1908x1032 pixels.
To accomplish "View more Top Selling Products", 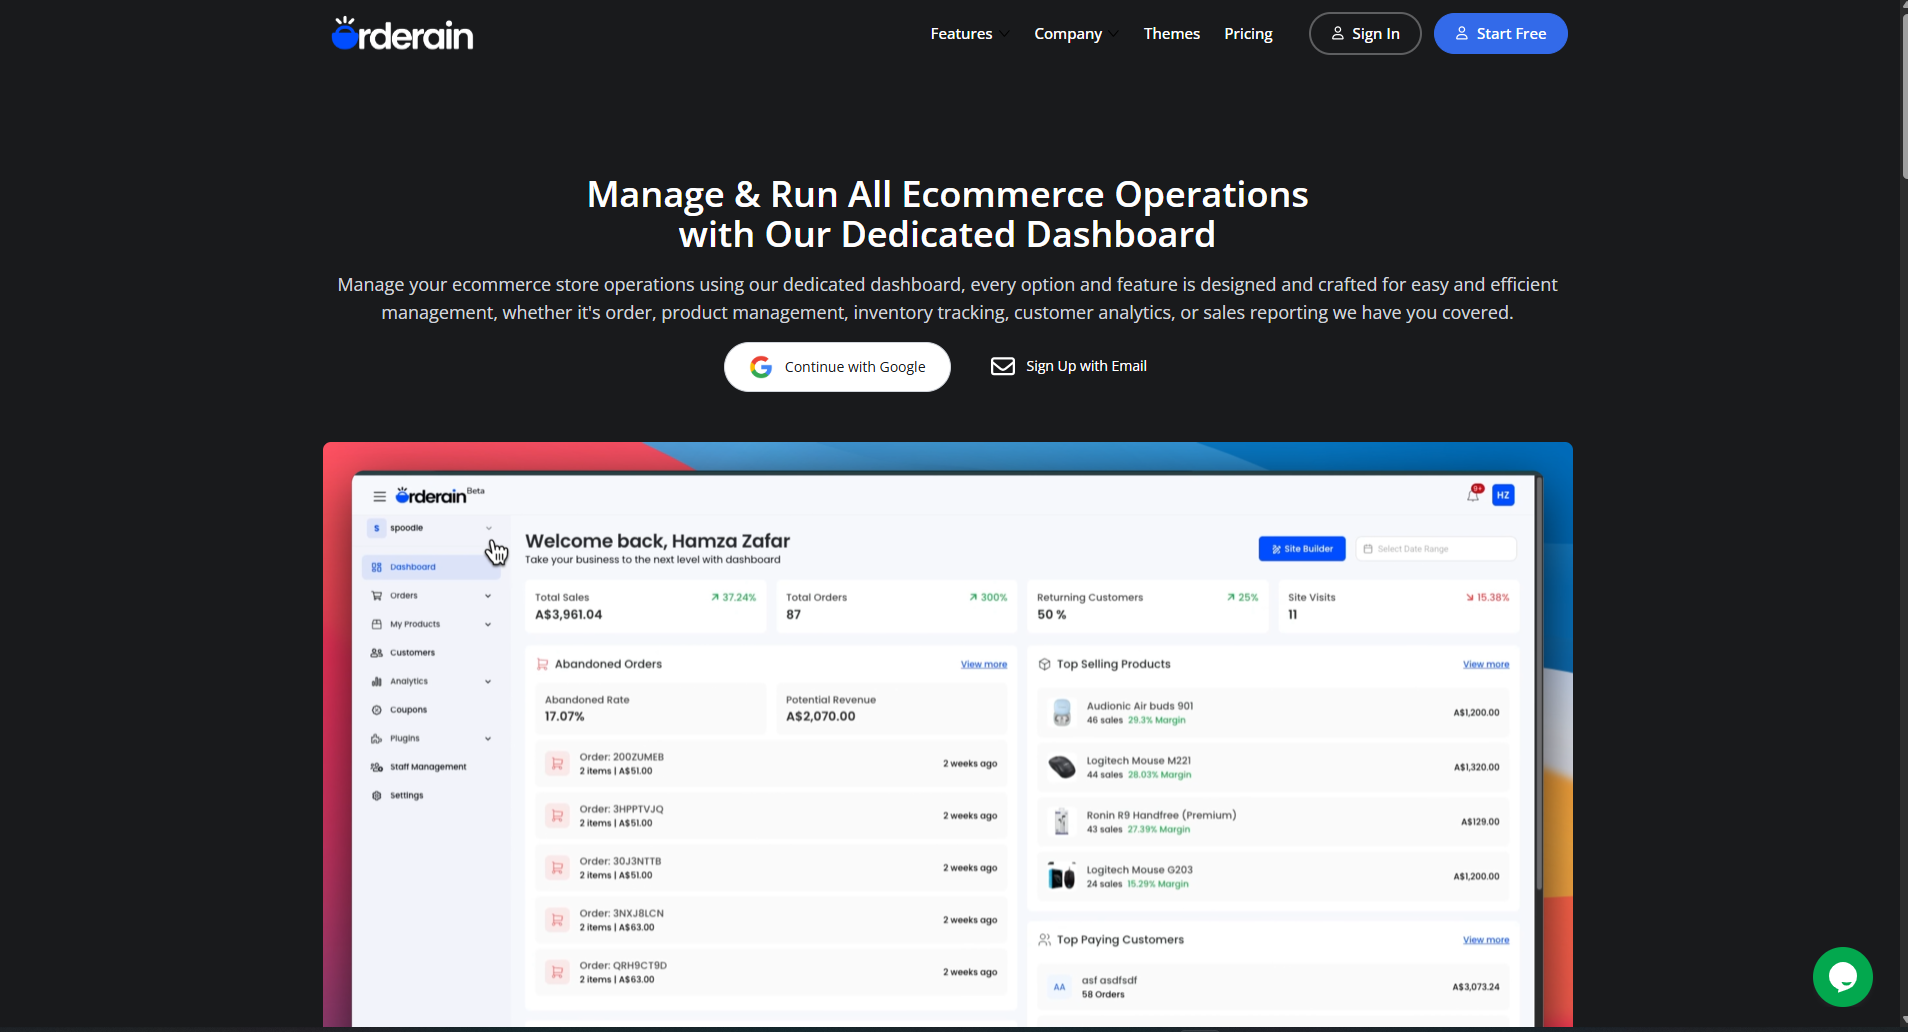I will 1486,665.
